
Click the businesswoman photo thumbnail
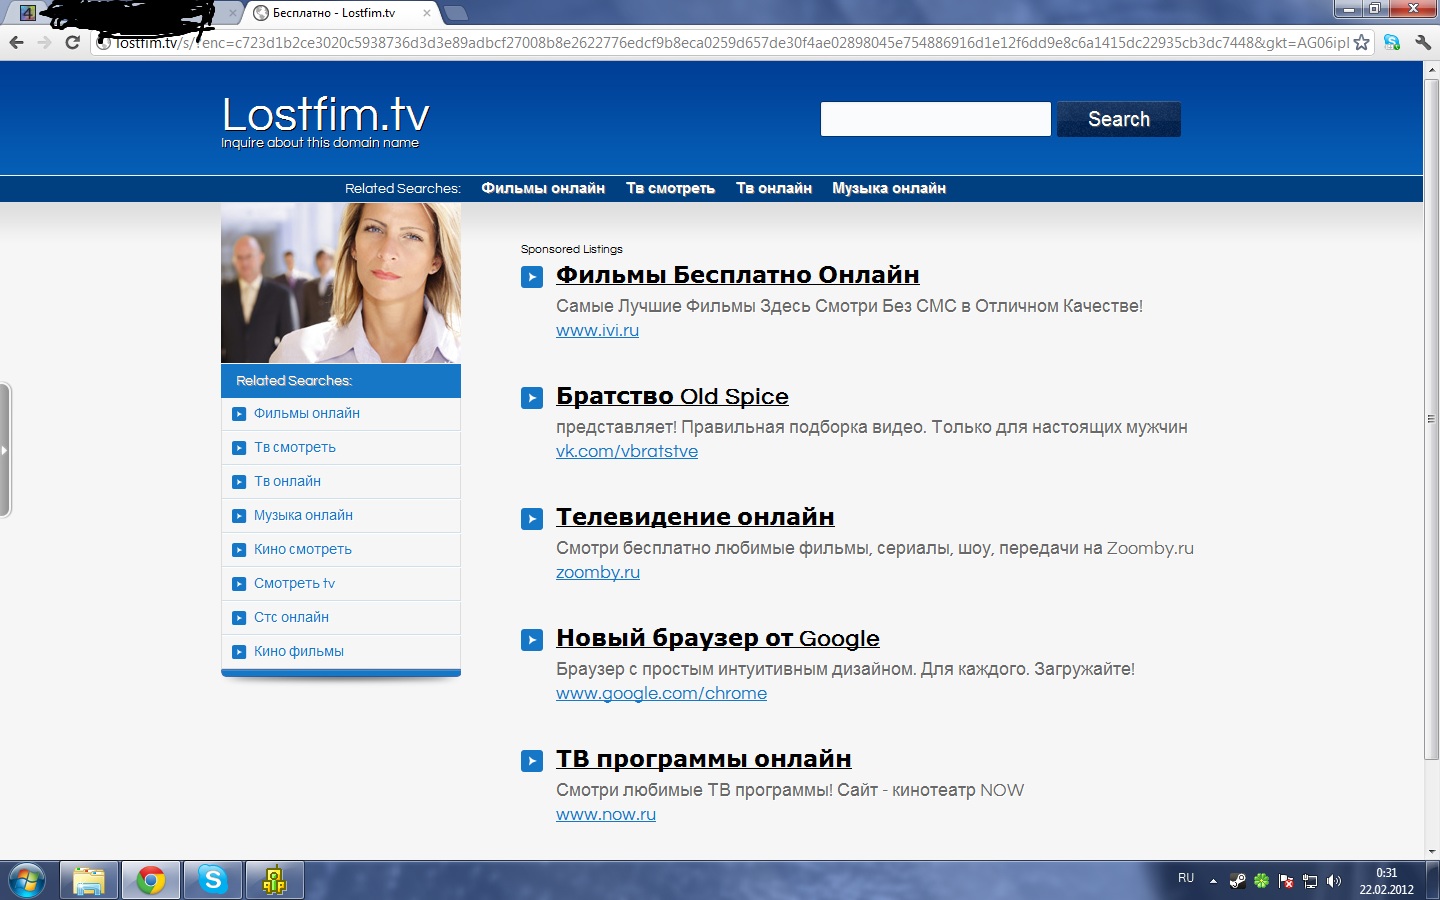pos(341,283)
